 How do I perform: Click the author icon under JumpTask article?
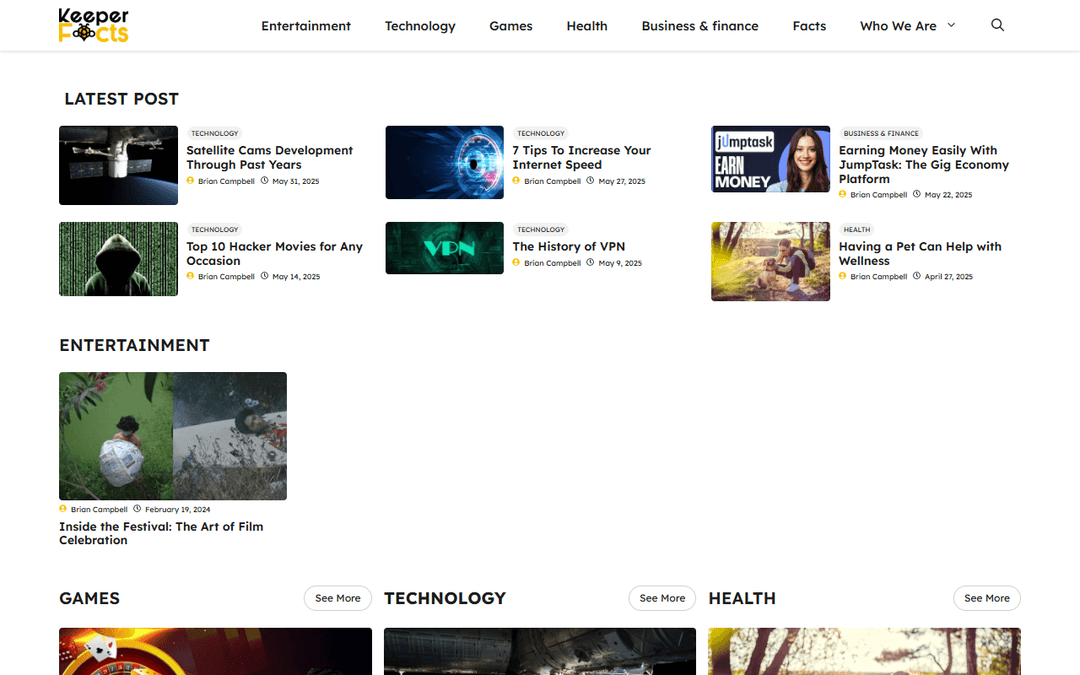(x=842, y=194)
